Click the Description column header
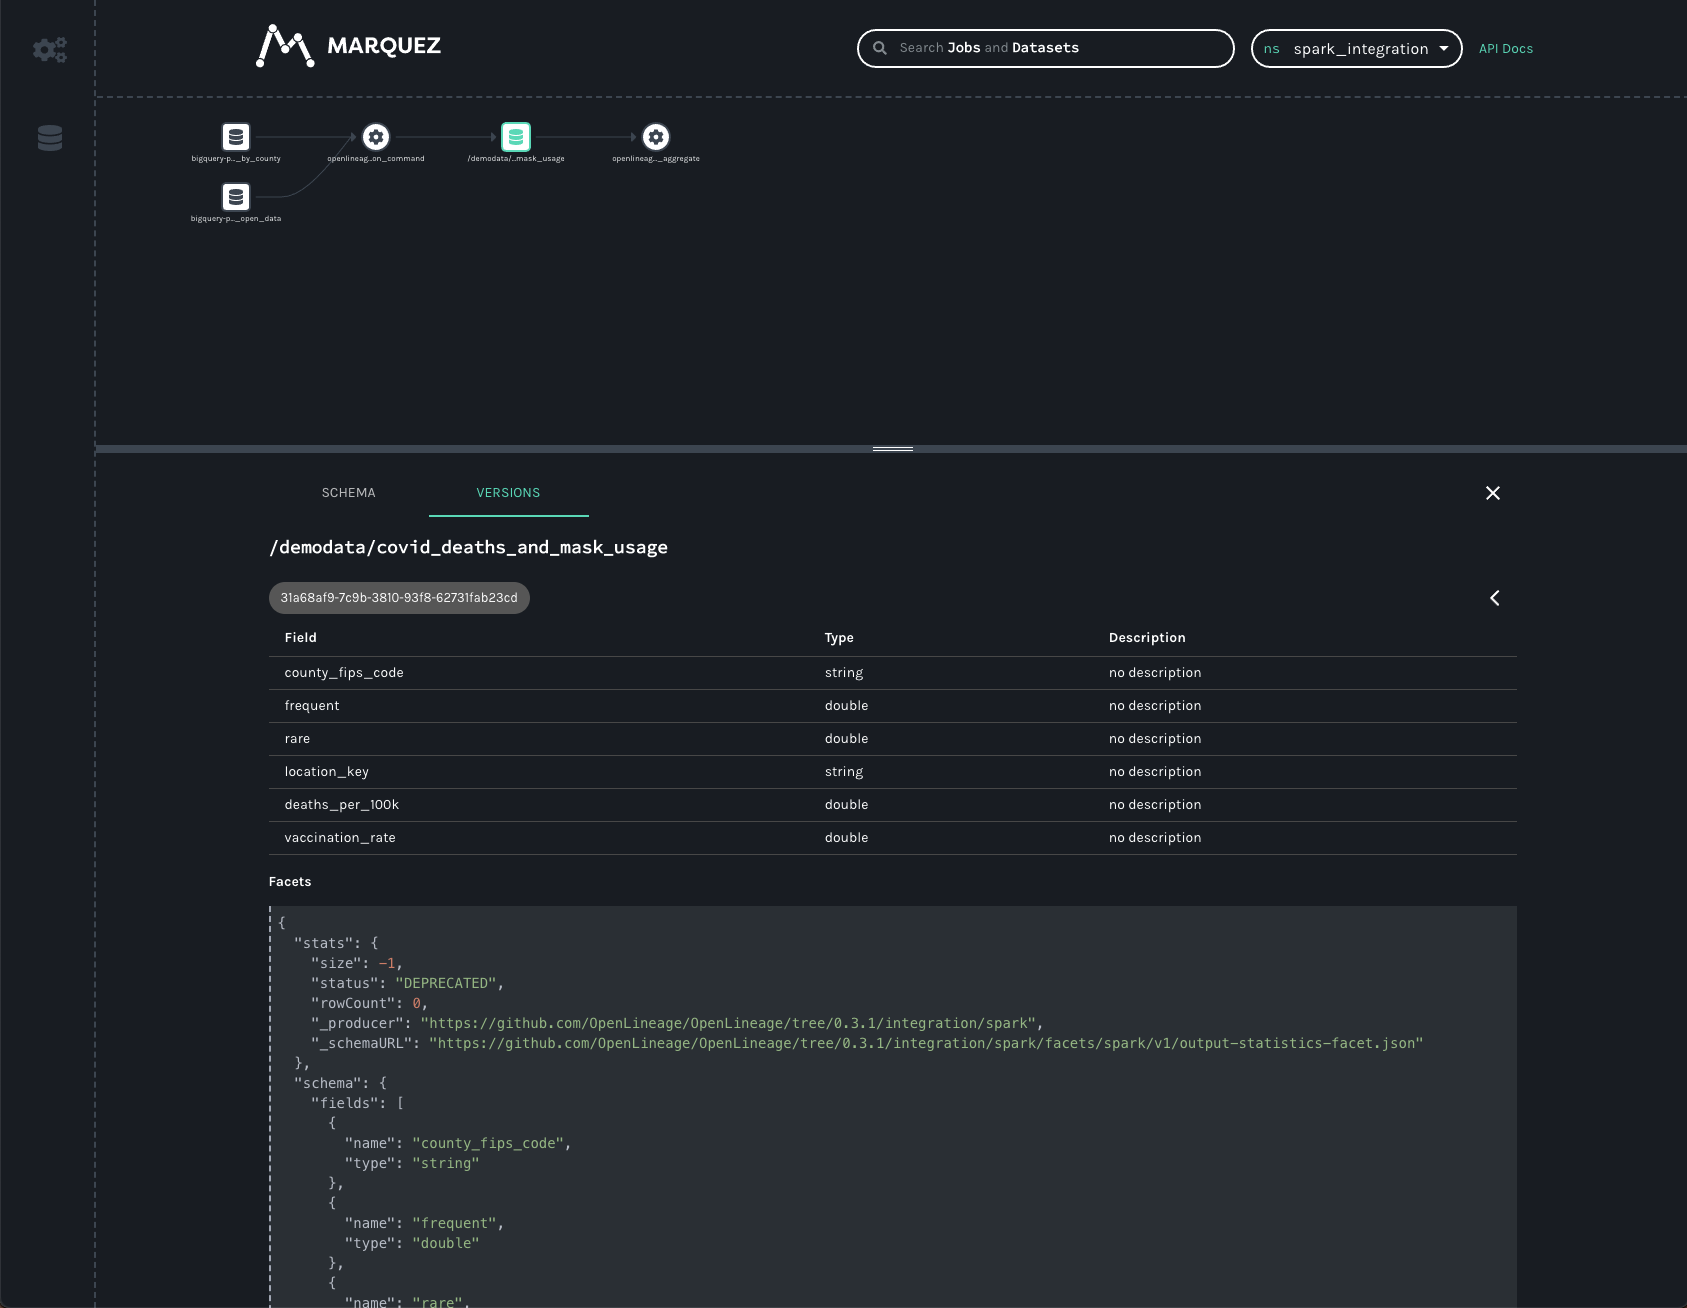The width and height of the screenshot is (1687, 1308). [x=1147, y=638]
